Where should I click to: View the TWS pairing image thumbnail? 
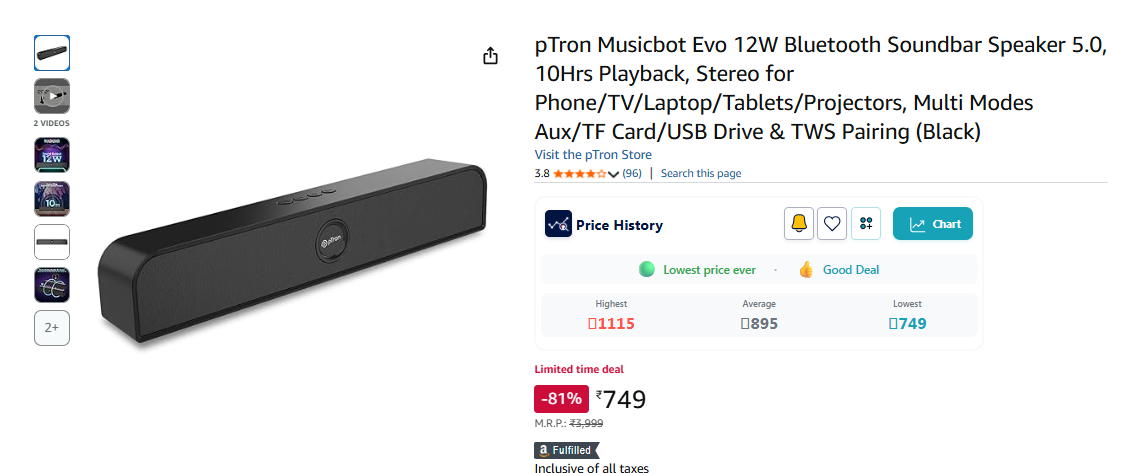pyautogui.click(x=52, y=285)
